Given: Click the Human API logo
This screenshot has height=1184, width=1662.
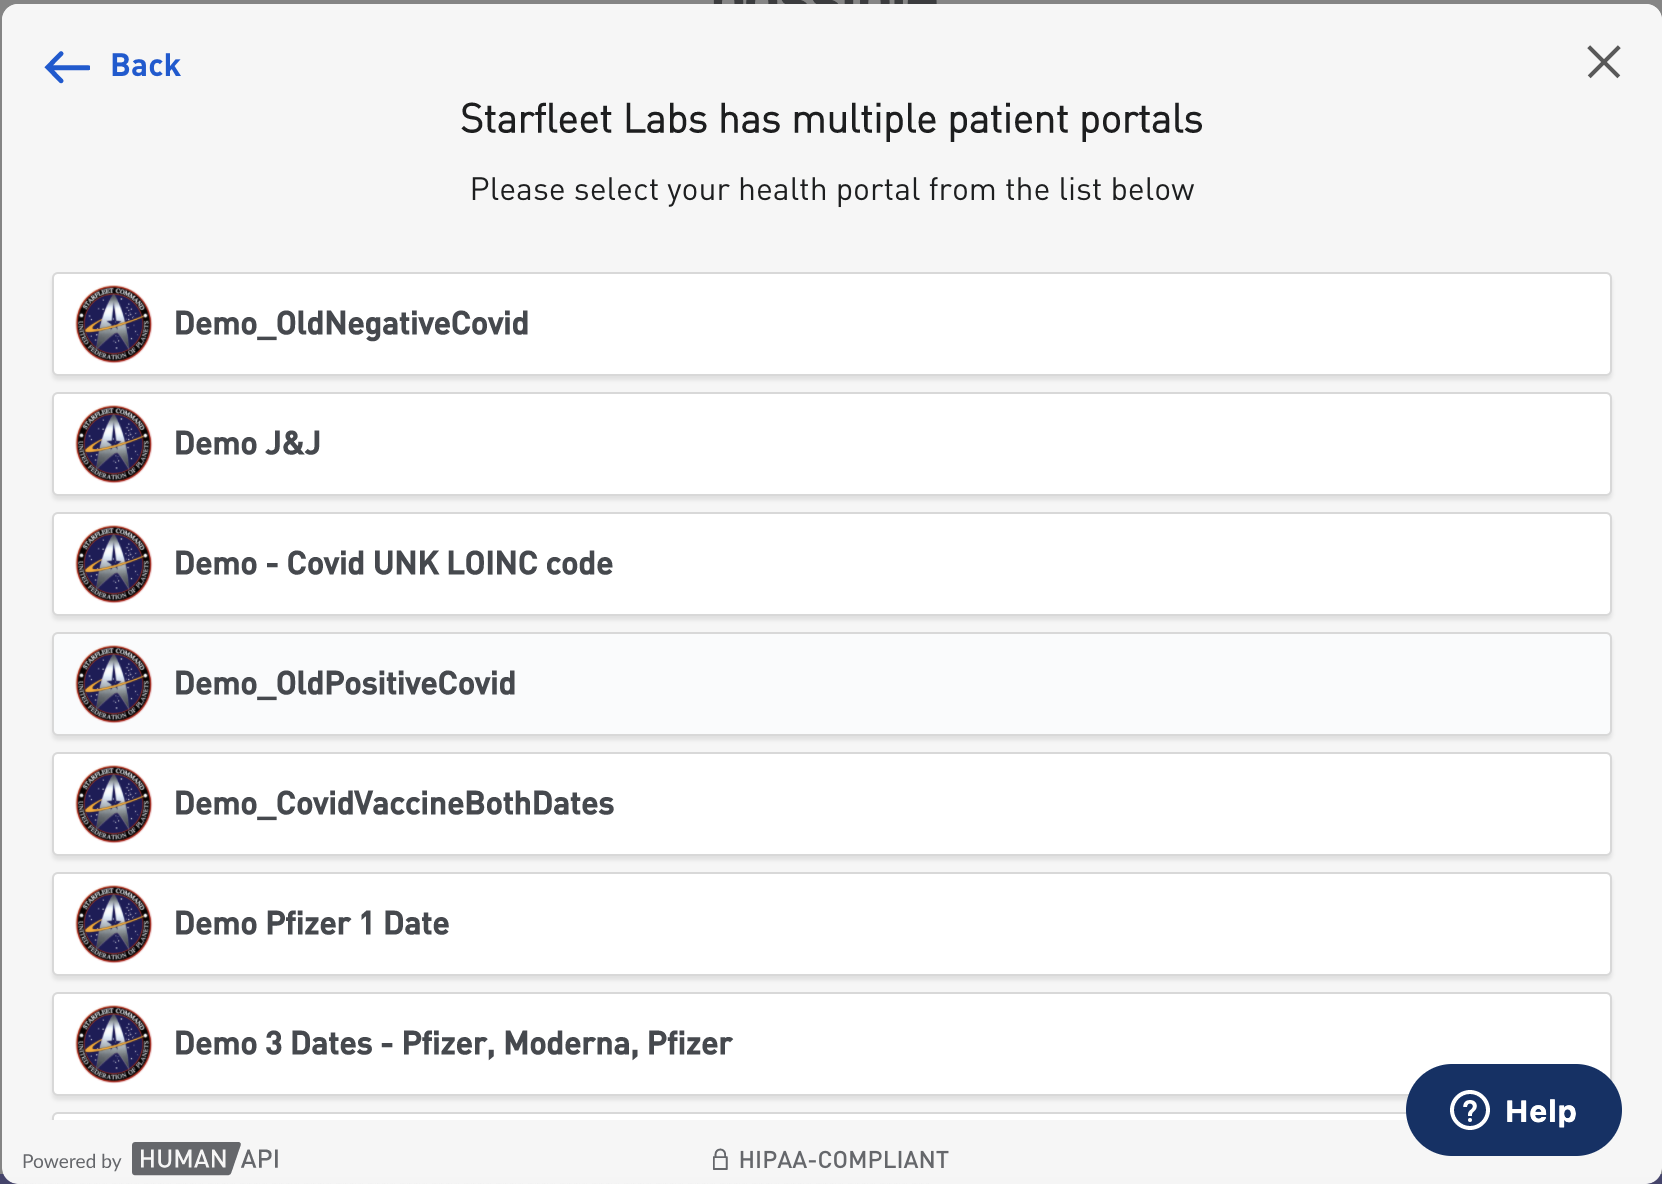Looking at the screenshot, I should pyautogui.click(x=206, y=1159).
